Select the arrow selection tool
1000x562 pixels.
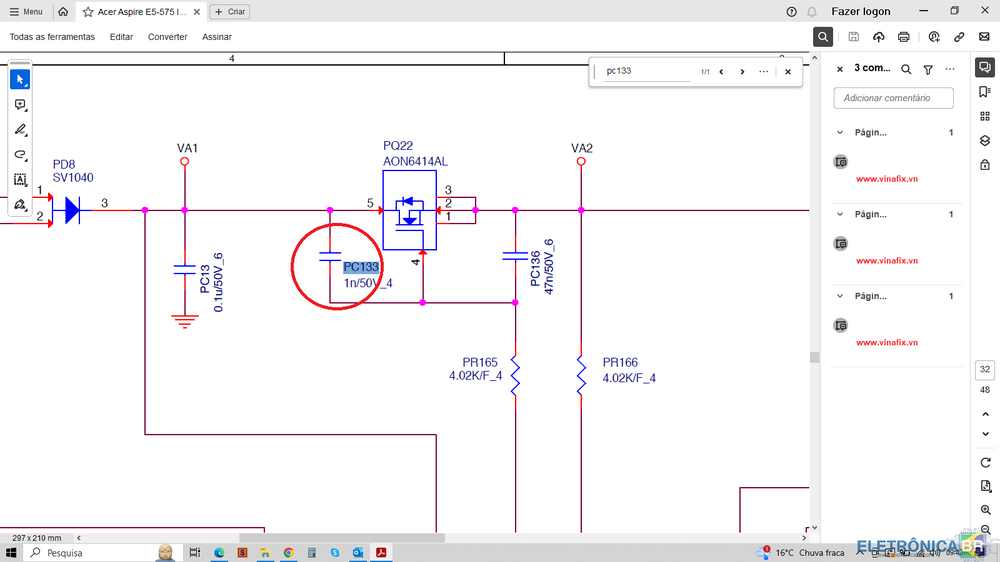click(20, 79)
